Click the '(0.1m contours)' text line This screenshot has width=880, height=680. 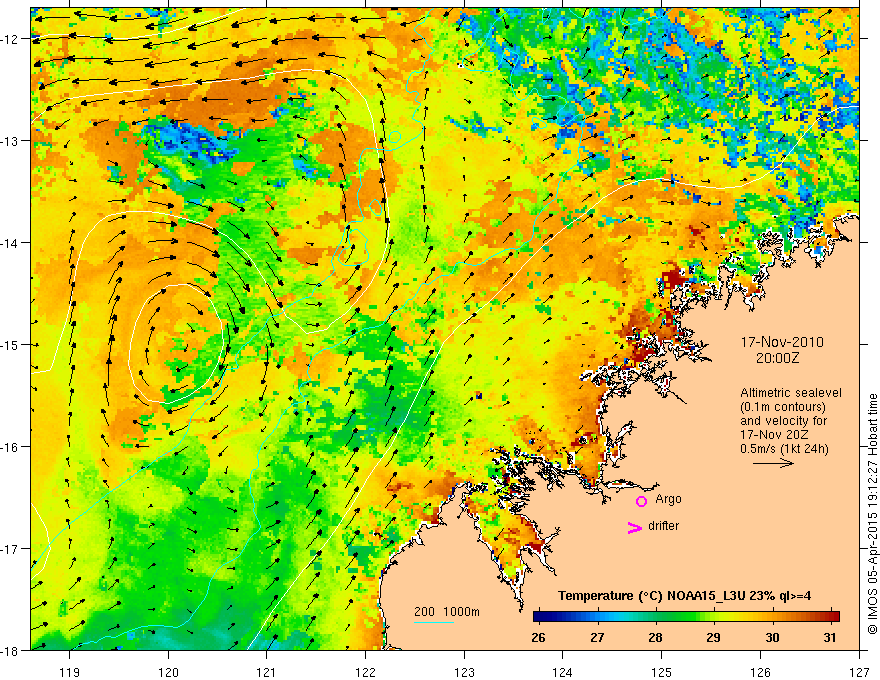783,407
